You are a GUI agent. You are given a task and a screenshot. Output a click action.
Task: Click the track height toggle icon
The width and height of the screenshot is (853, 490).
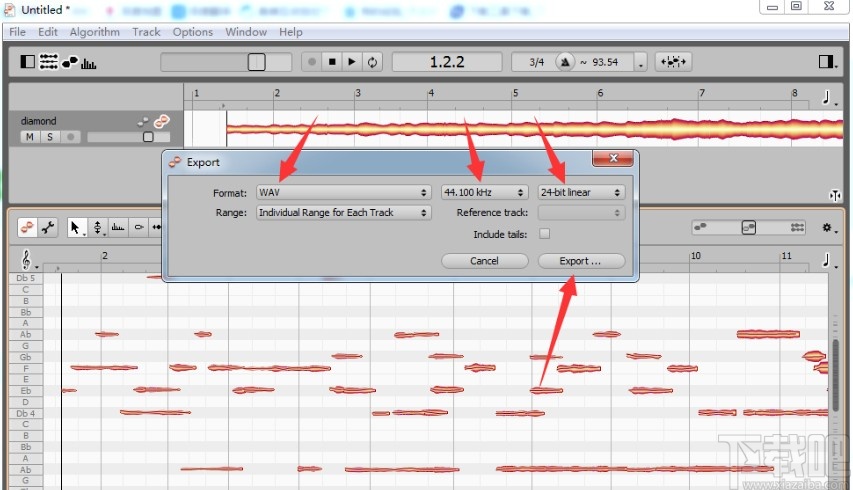pos(835,195)
